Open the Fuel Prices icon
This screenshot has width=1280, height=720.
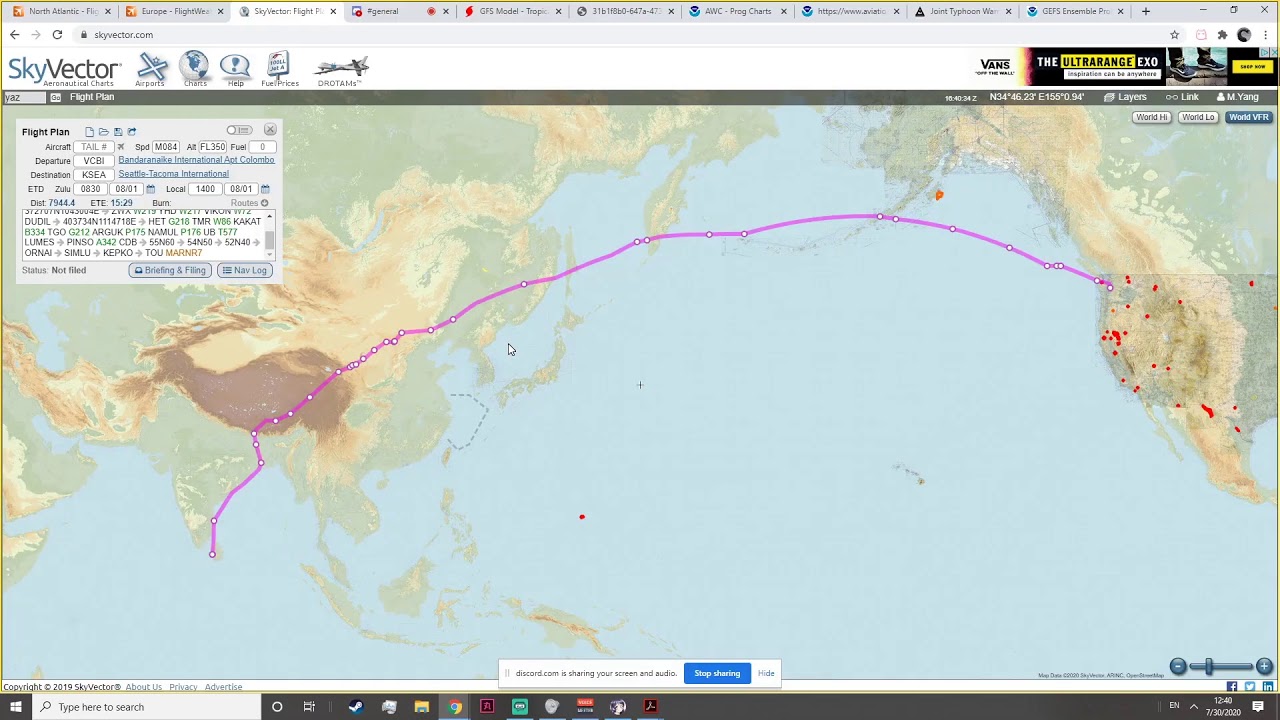coord(280,70)
